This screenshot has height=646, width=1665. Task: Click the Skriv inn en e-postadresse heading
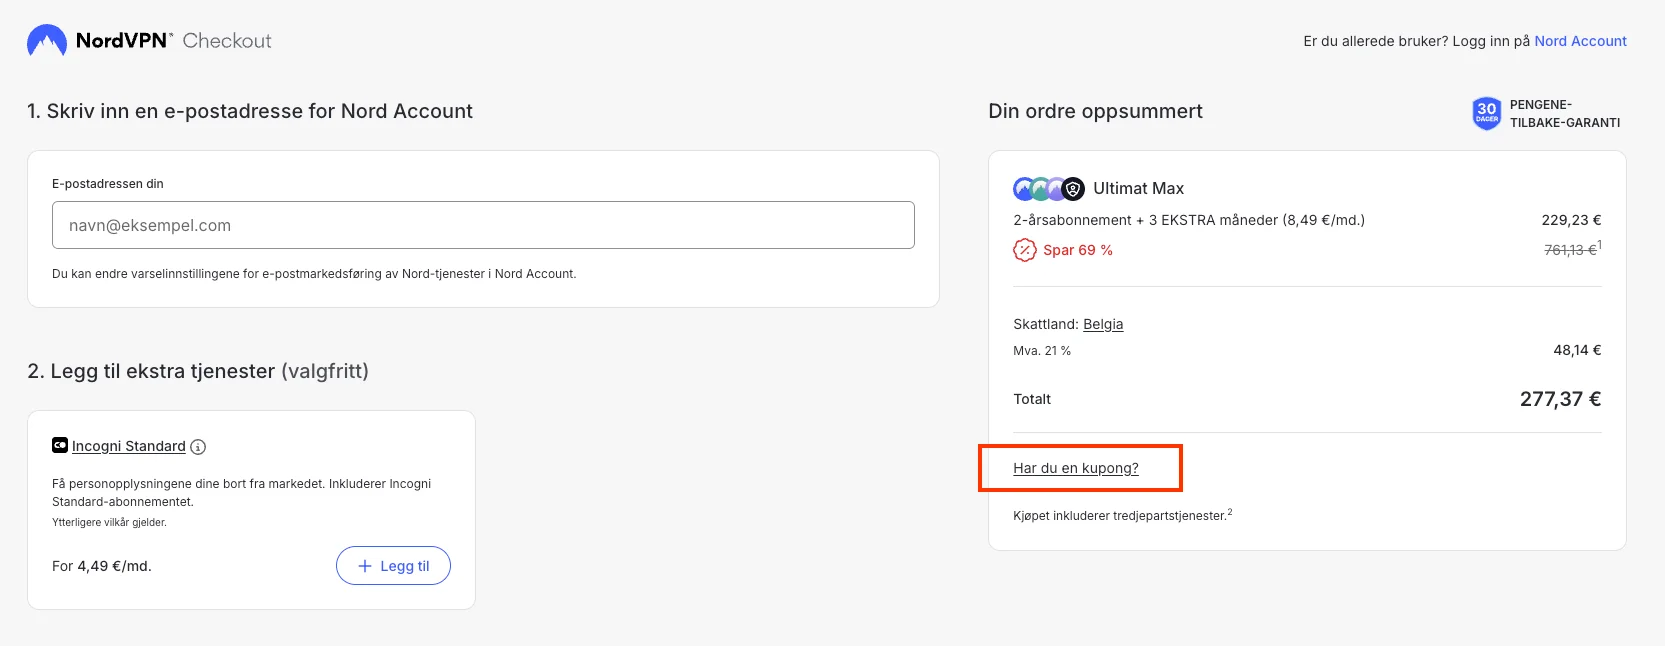point(250,111)
